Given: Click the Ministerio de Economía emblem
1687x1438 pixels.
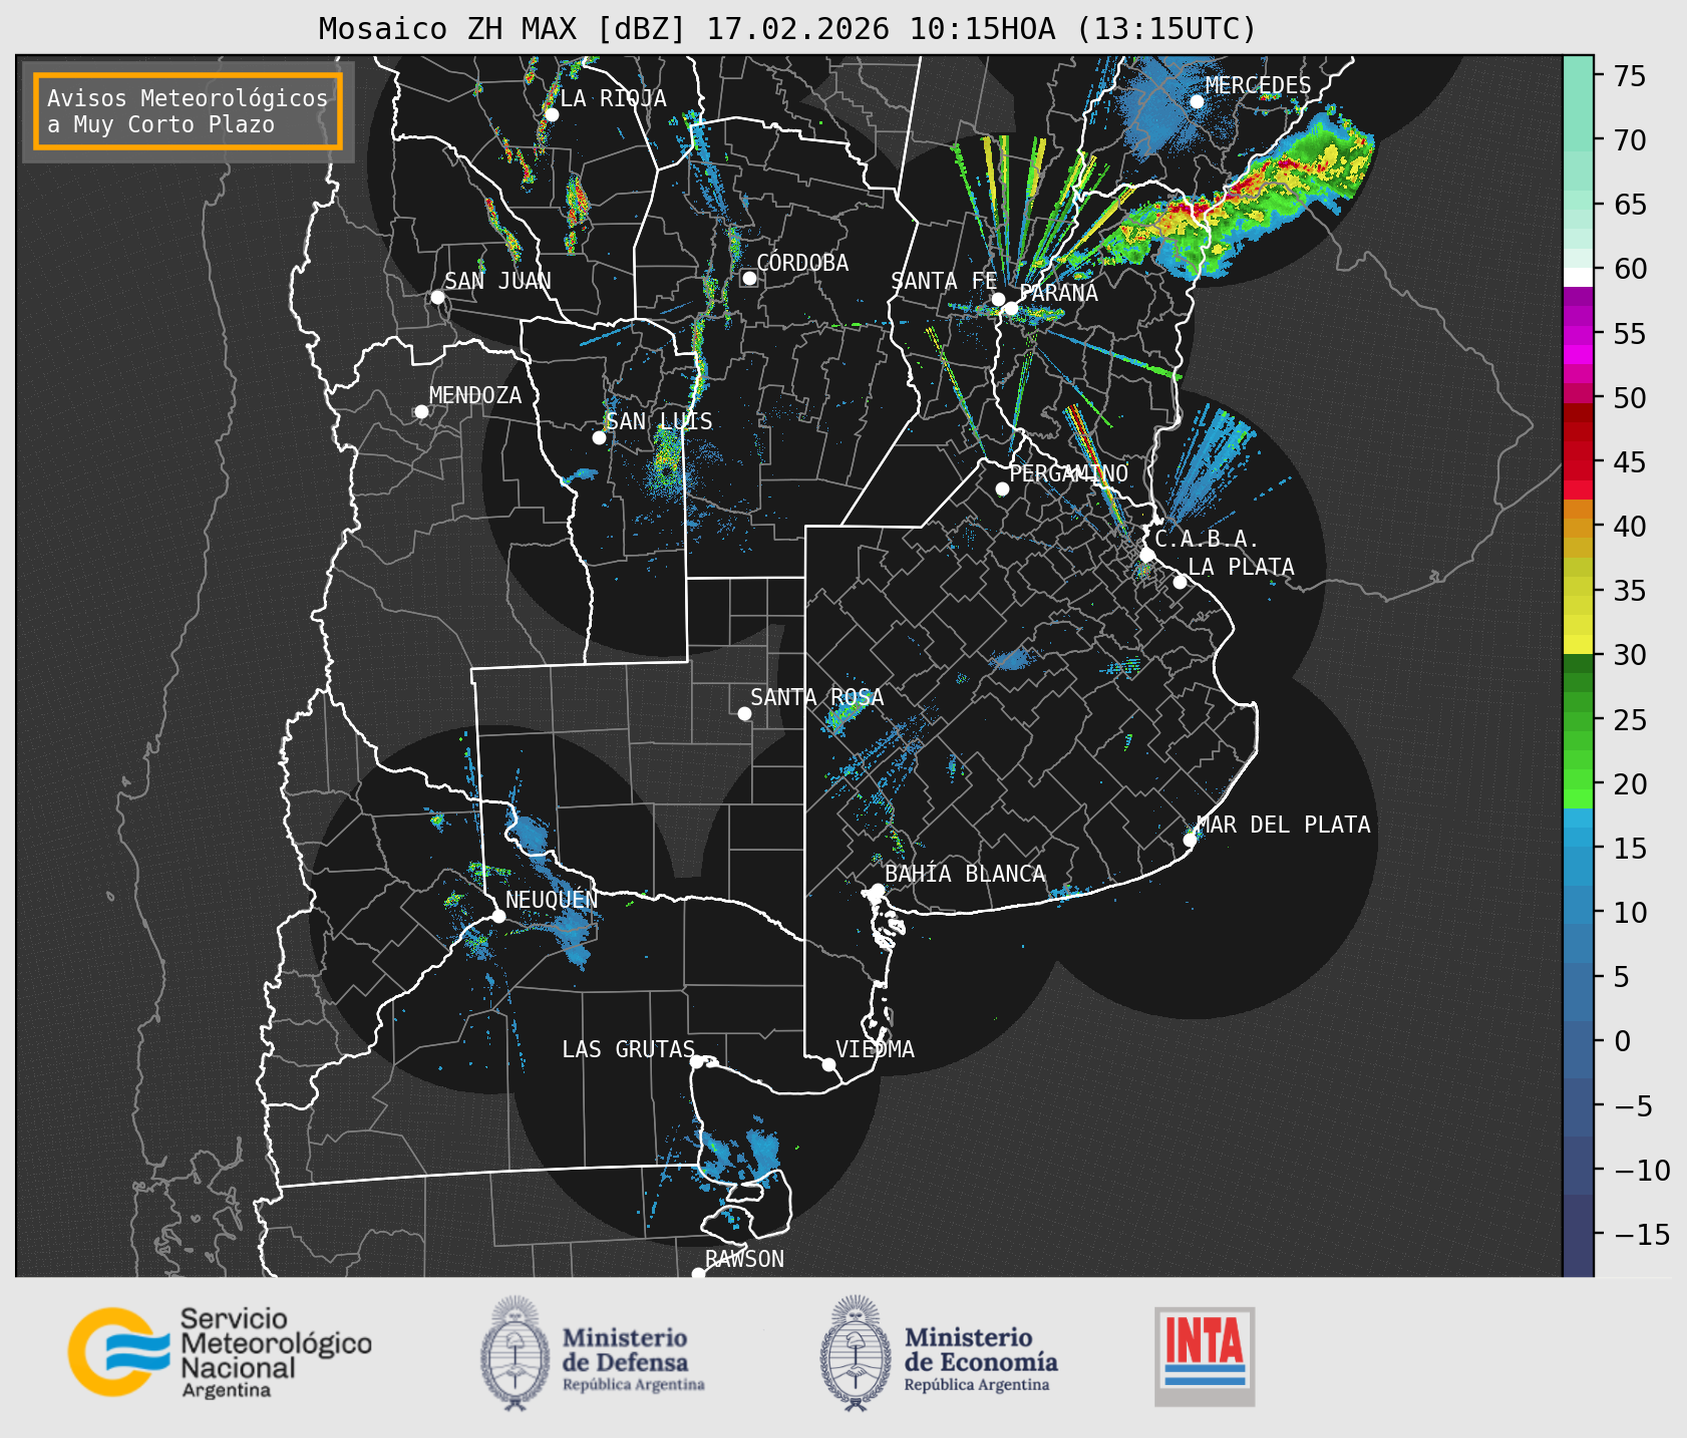Looking at the screenshot, I should pyautogui.click(x=855, y=1353).
